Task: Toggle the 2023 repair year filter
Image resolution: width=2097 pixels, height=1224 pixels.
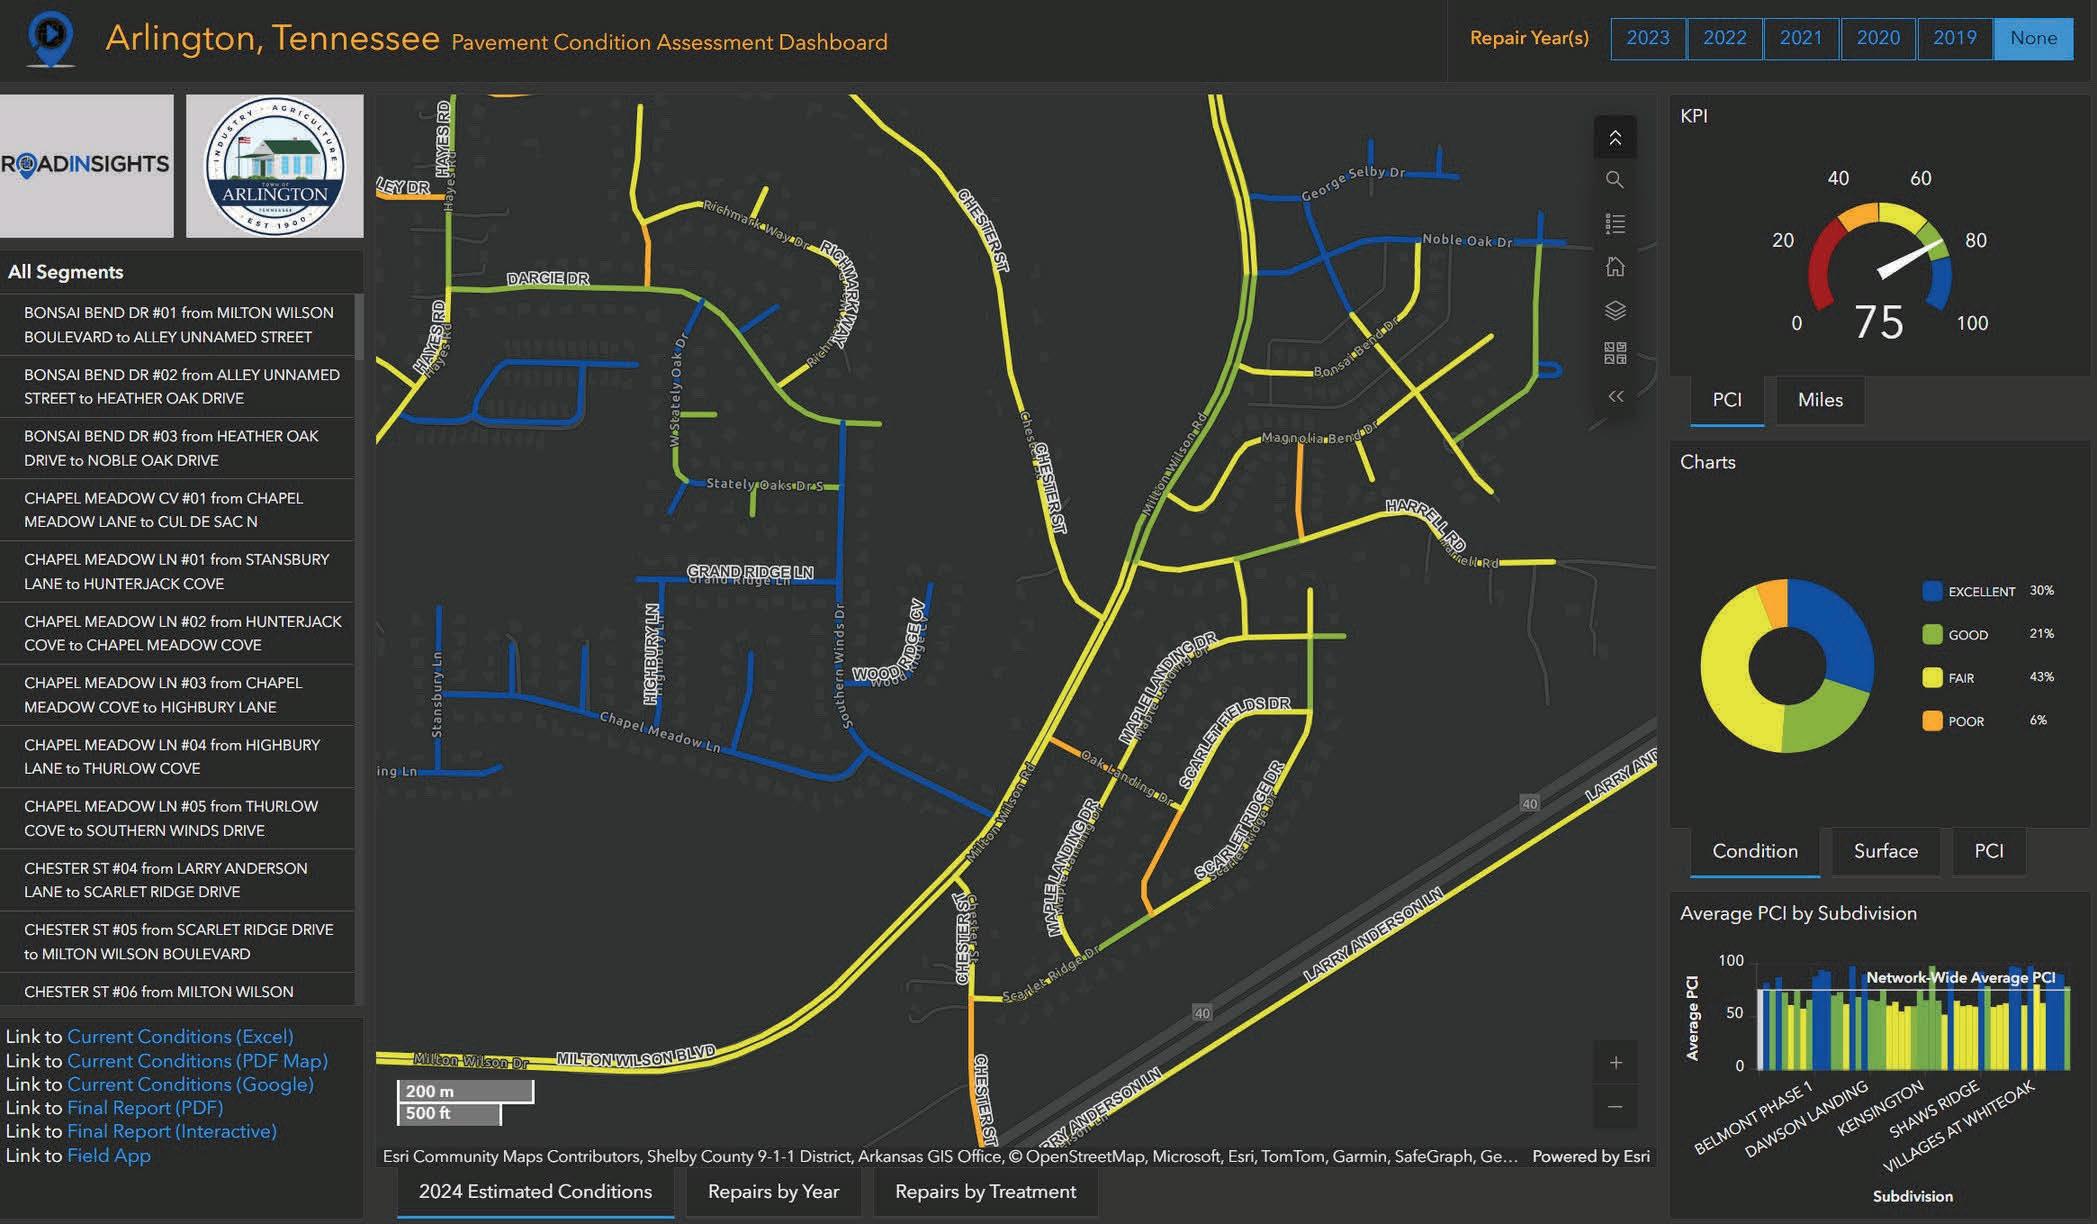Action: click(x=1647, y=38)
